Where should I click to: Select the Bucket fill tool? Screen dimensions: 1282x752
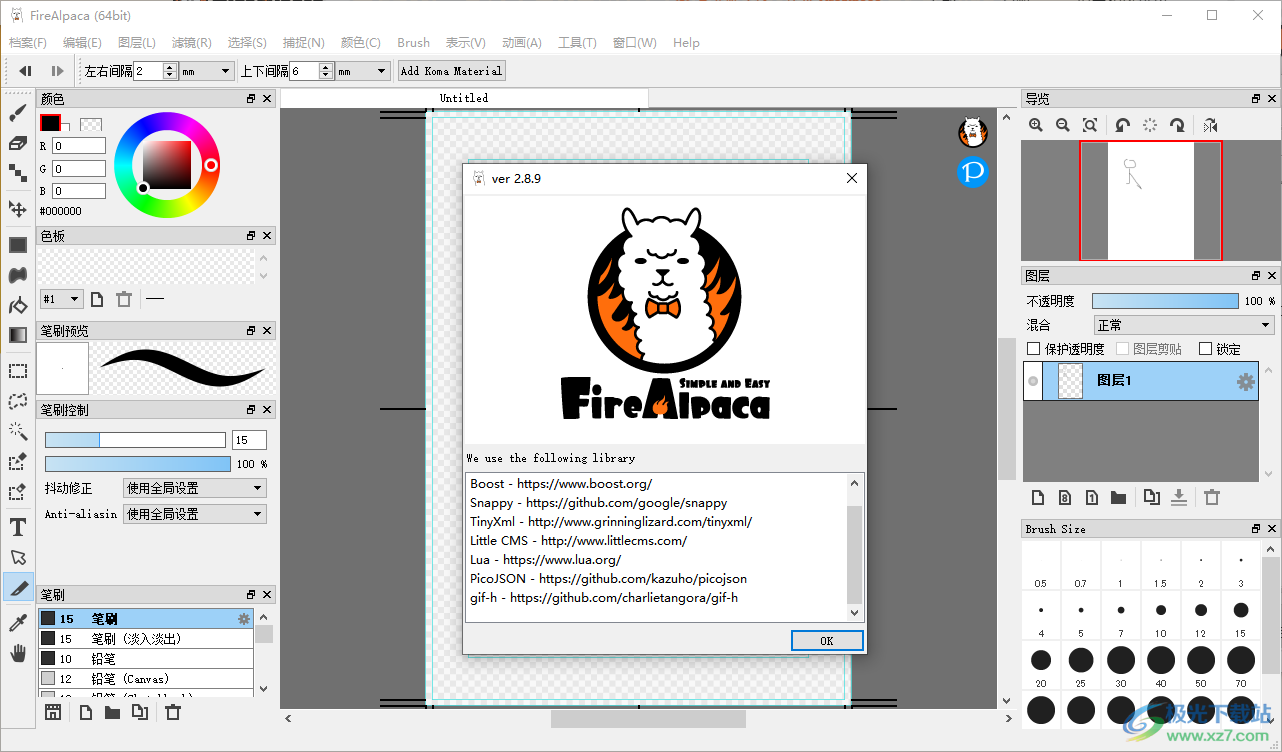[18, 305]
